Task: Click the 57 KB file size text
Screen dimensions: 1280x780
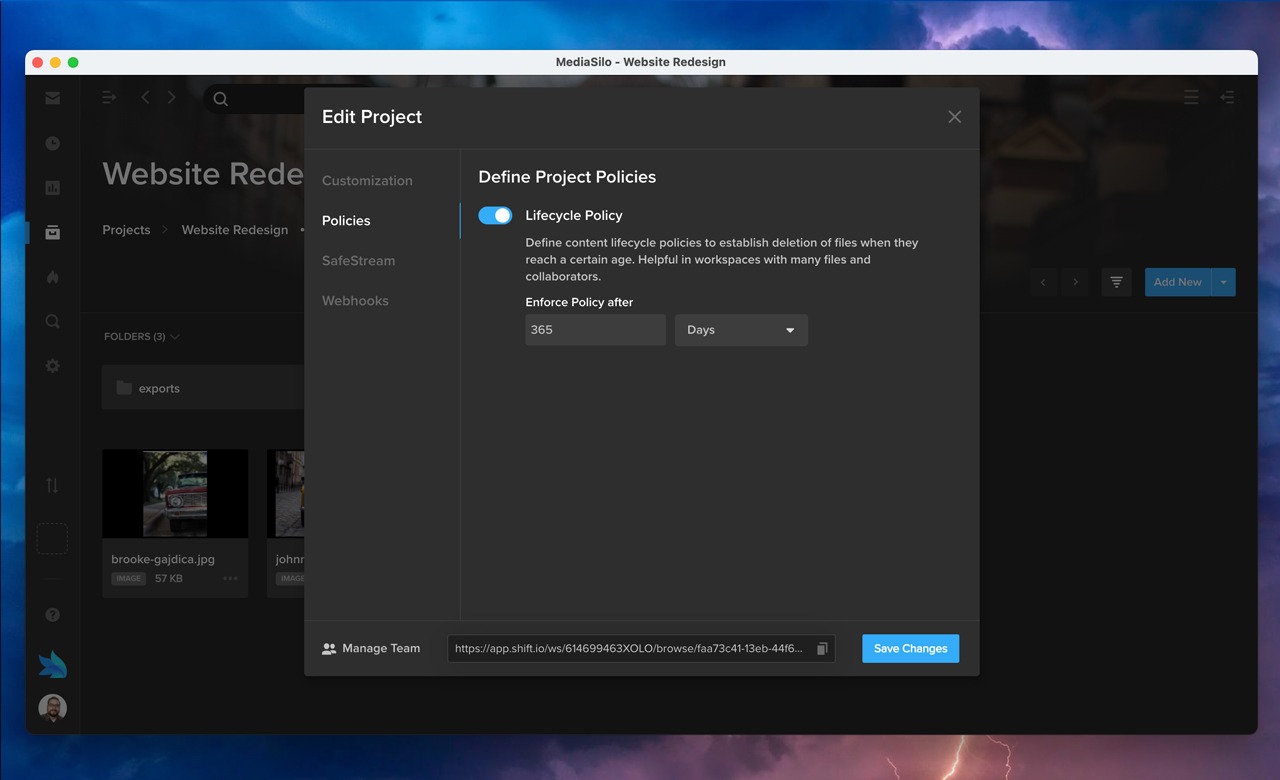Action: click(x=169, y=578)
